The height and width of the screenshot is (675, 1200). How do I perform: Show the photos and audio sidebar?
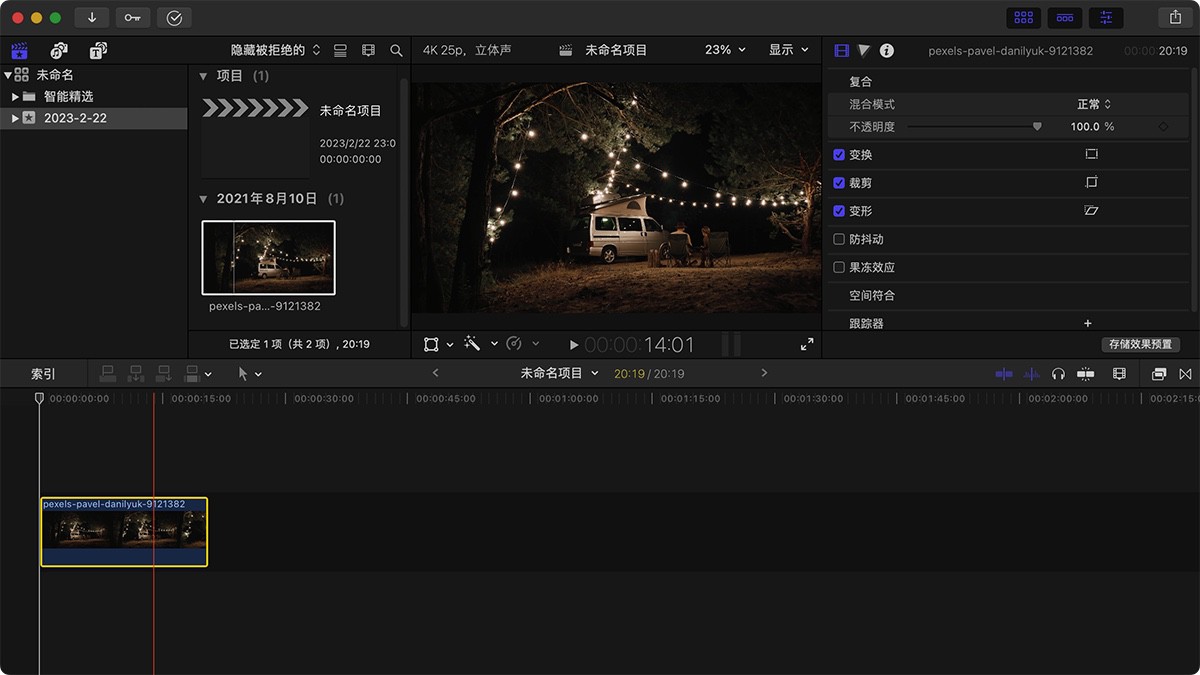59,50
